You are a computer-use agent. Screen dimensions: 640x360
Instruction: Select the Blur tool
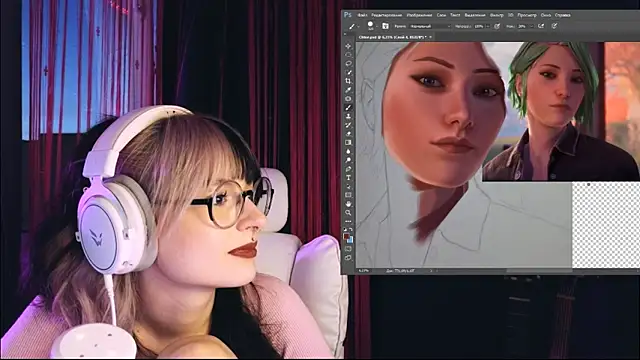348,151
